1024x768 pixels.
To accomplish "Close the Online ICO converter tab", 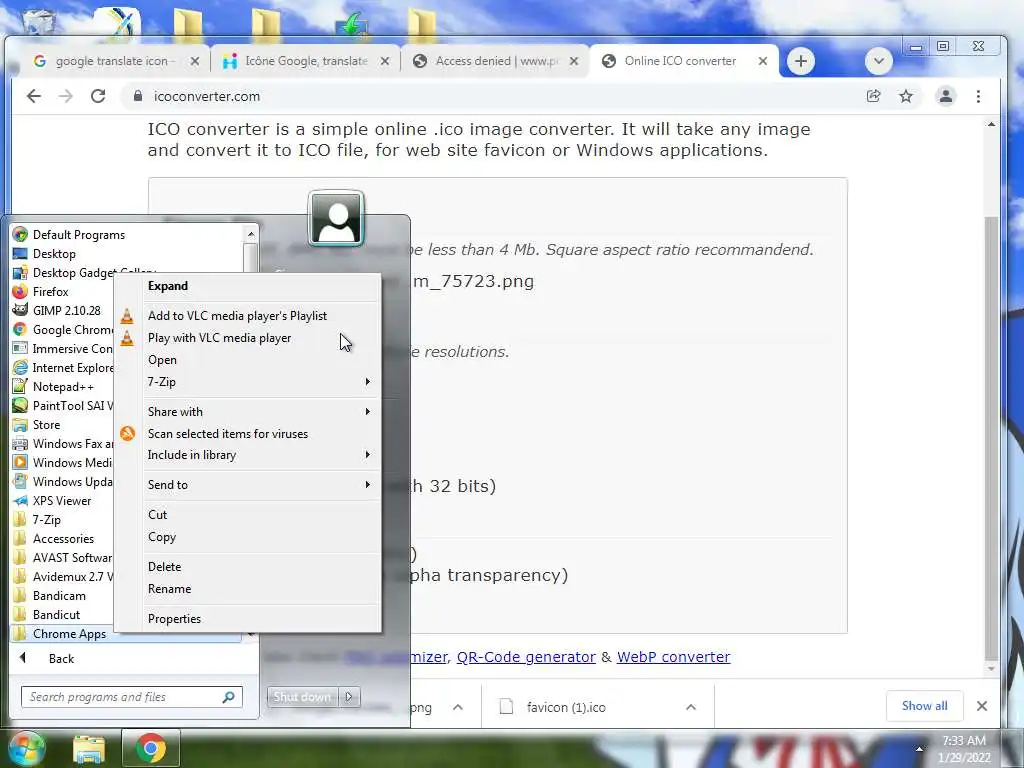I will [763, 61].
